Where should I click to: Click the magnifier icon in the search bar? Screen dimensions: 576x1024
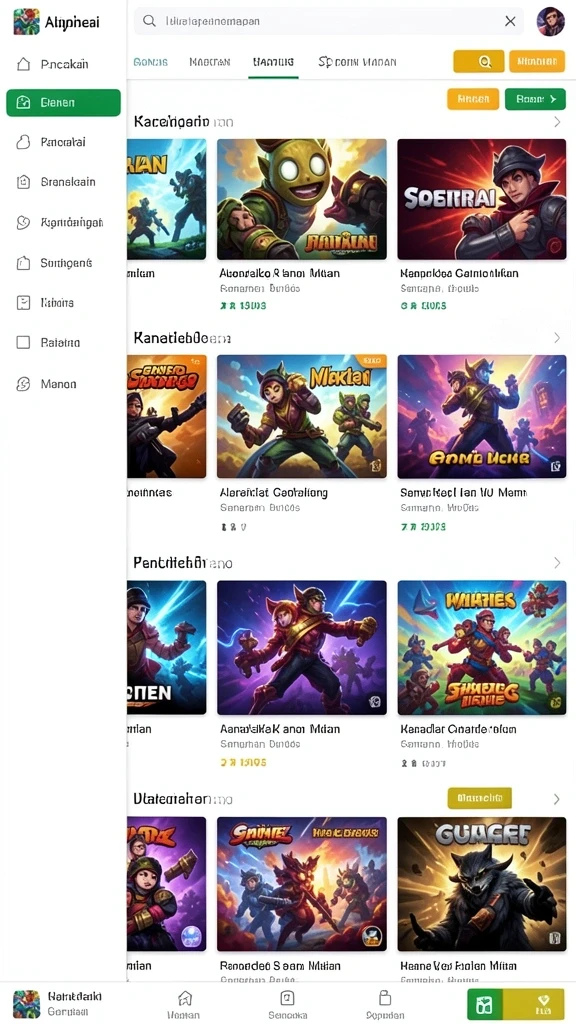coord(150,21)
